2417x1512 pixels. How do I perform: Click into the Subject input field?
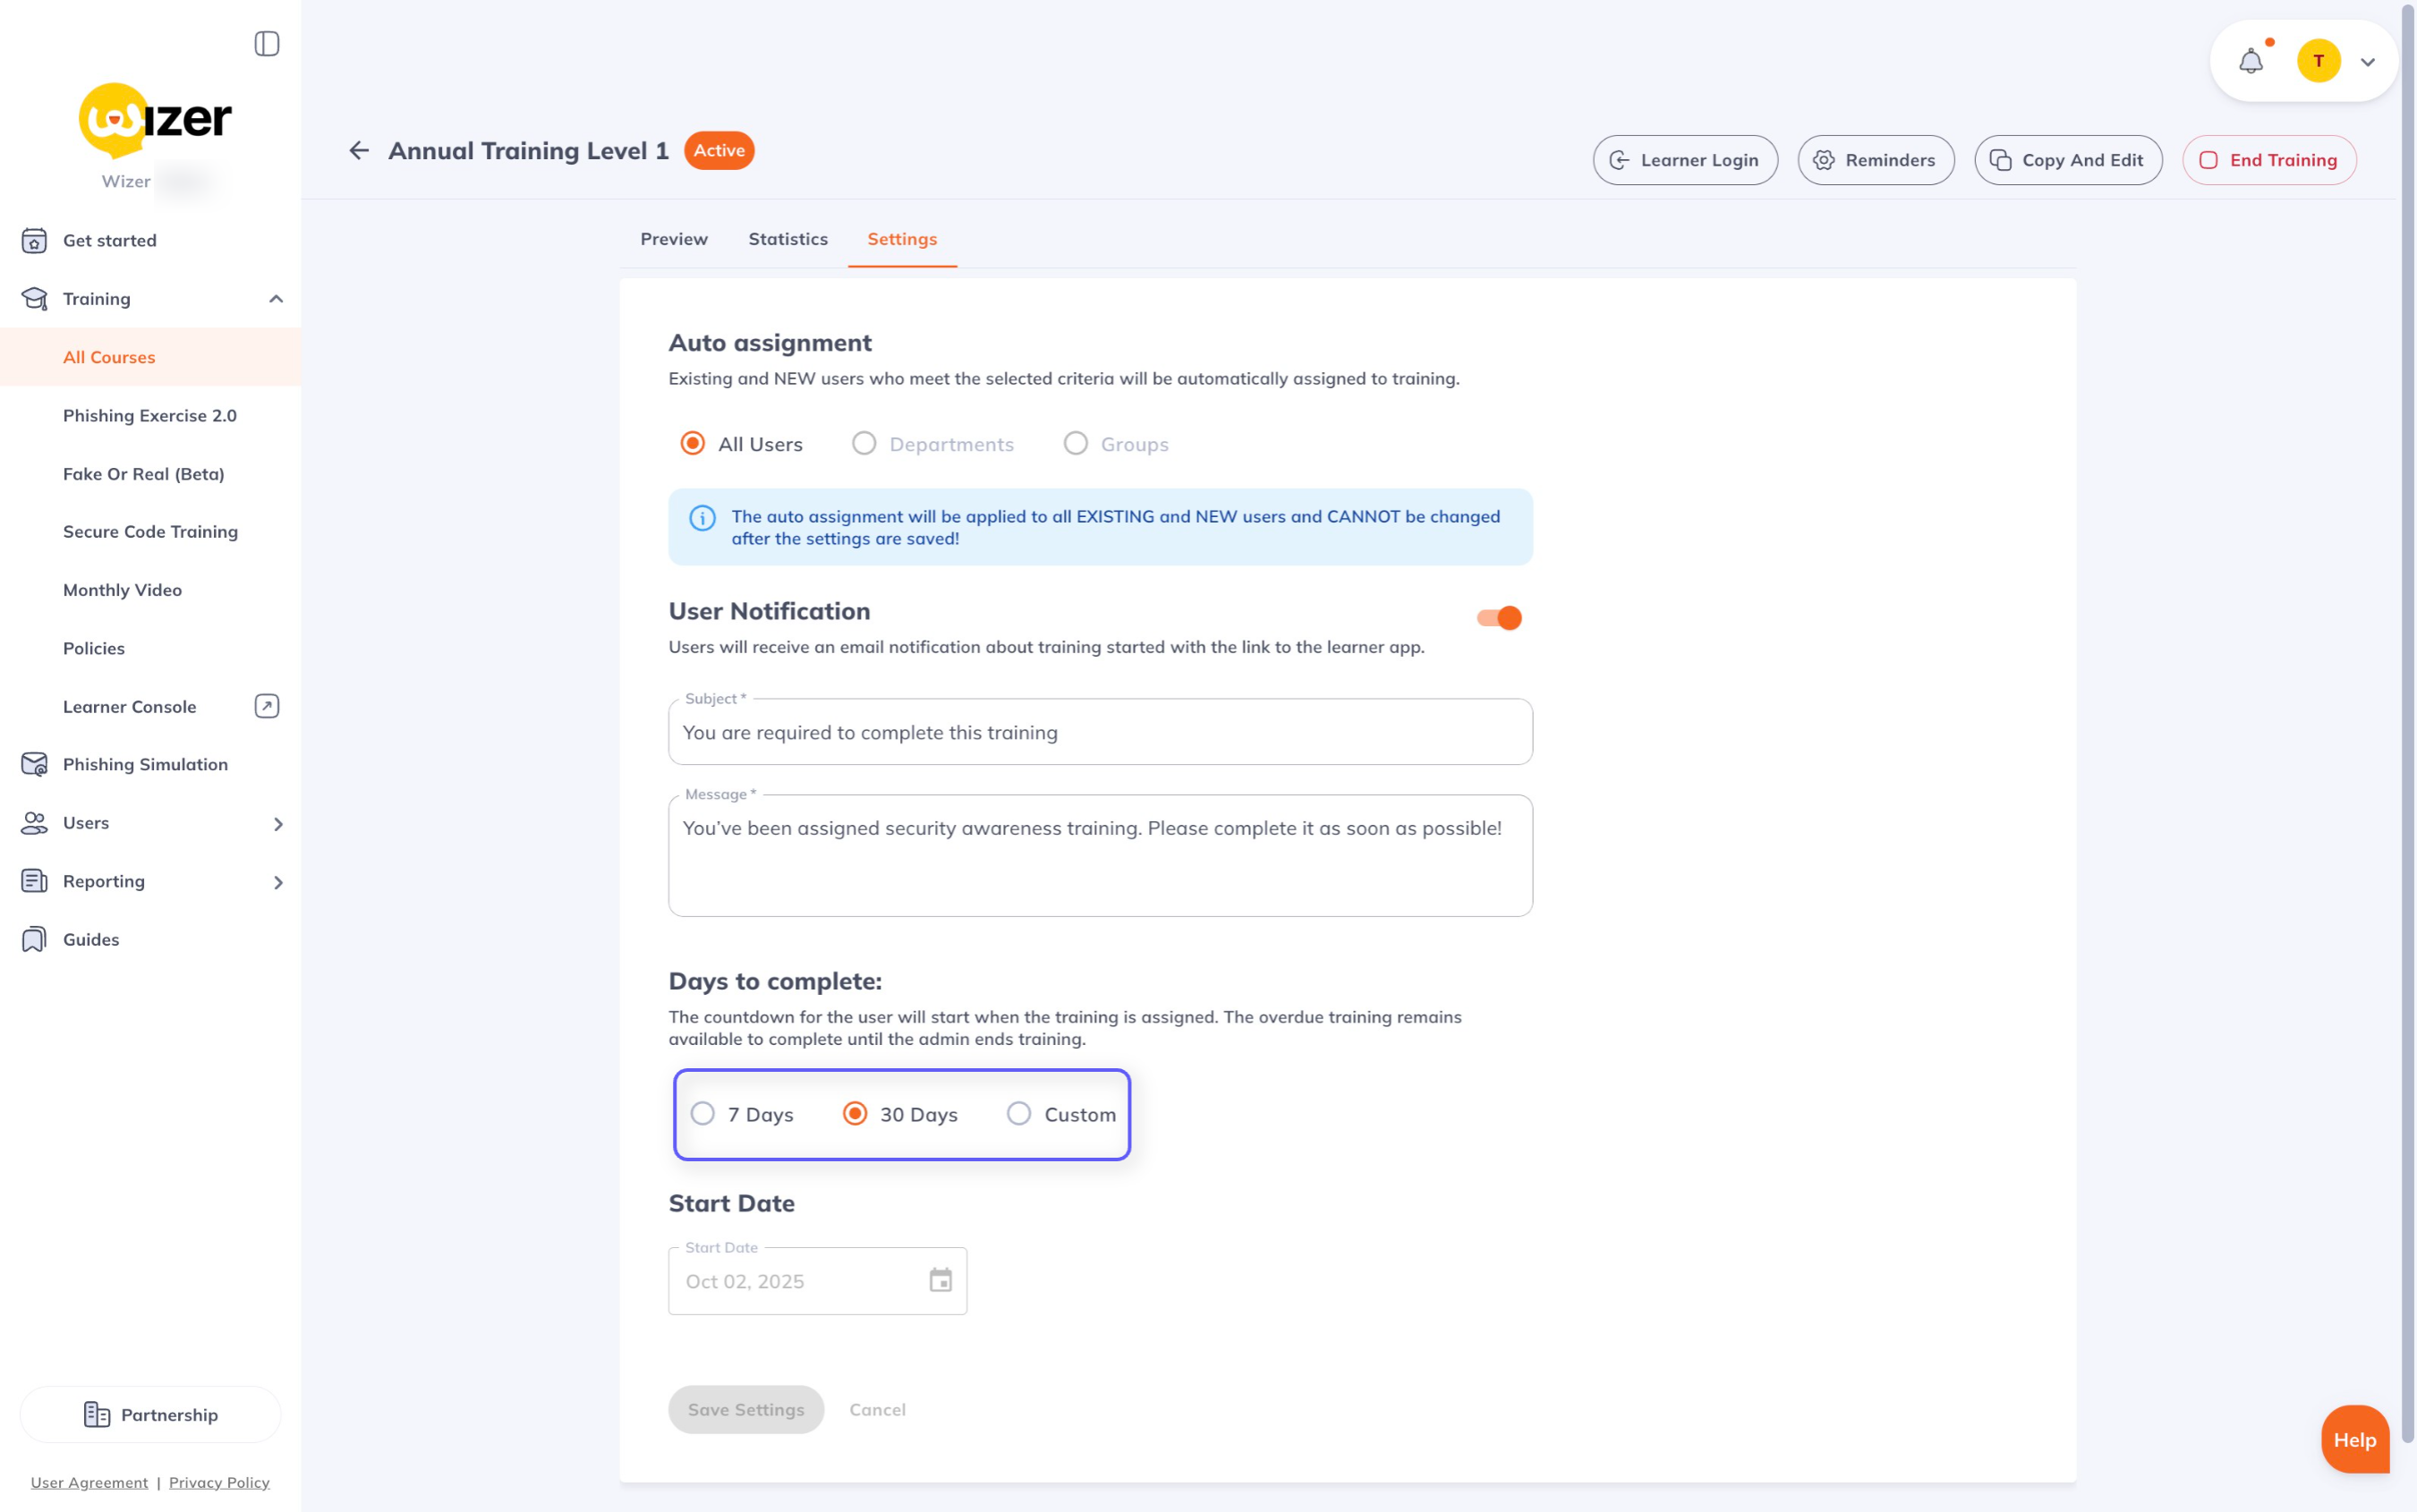click(x=1099, y=733)
